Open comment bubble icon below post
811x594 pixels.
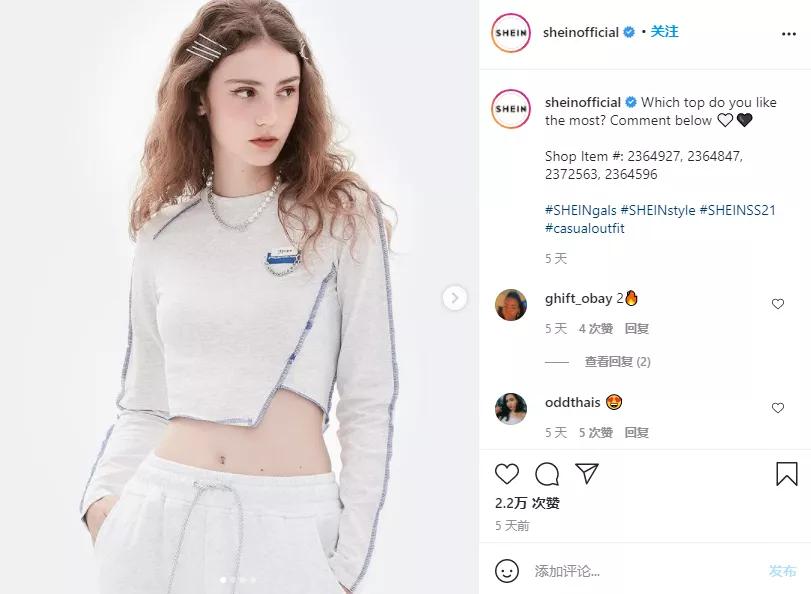point(547,474)
